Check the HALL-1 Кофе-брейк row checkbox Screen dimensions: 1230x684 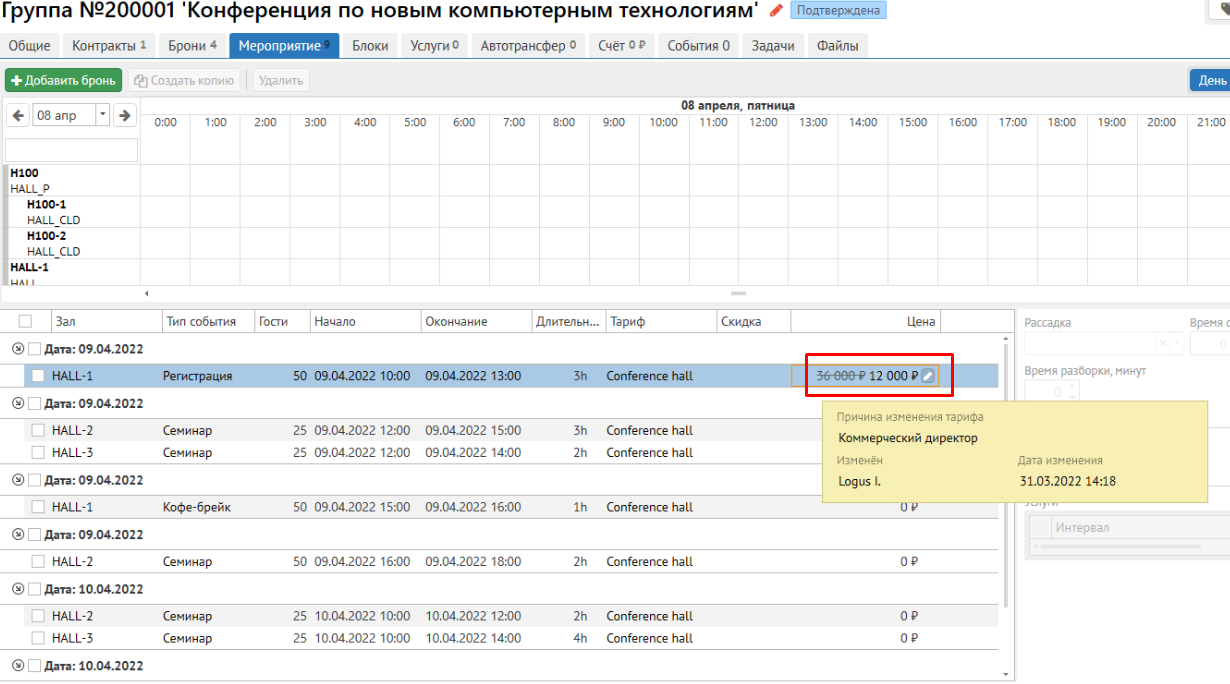coord(38,507)
